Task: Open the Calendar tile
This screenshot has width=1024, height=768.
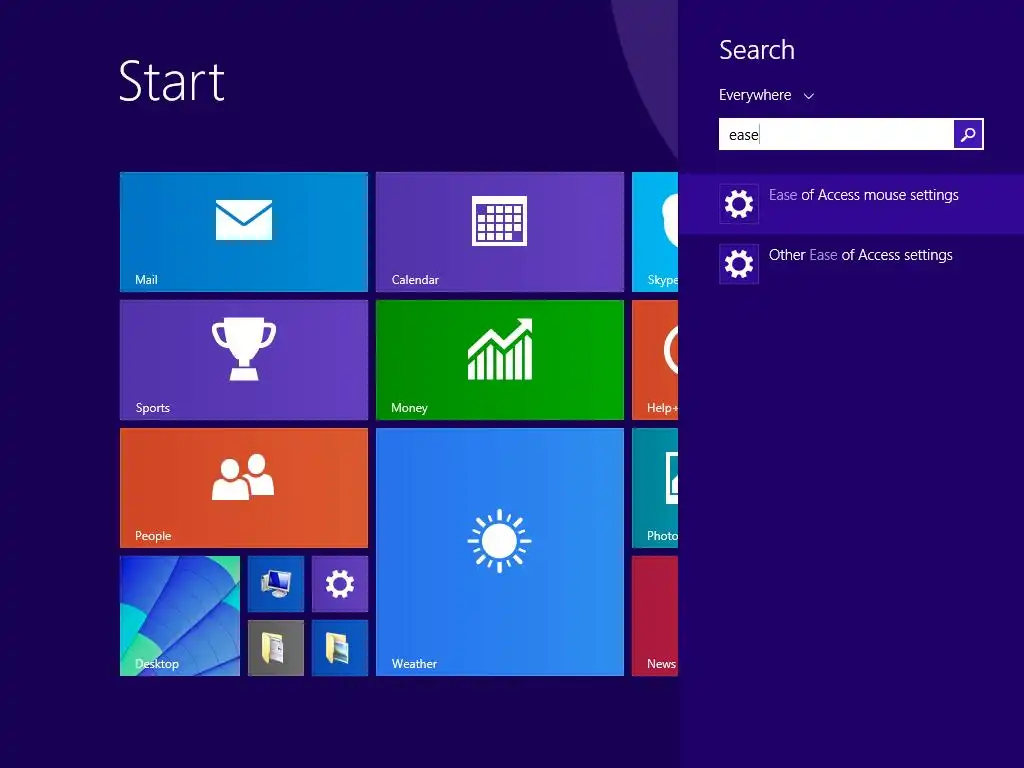Action: [500, 232]
